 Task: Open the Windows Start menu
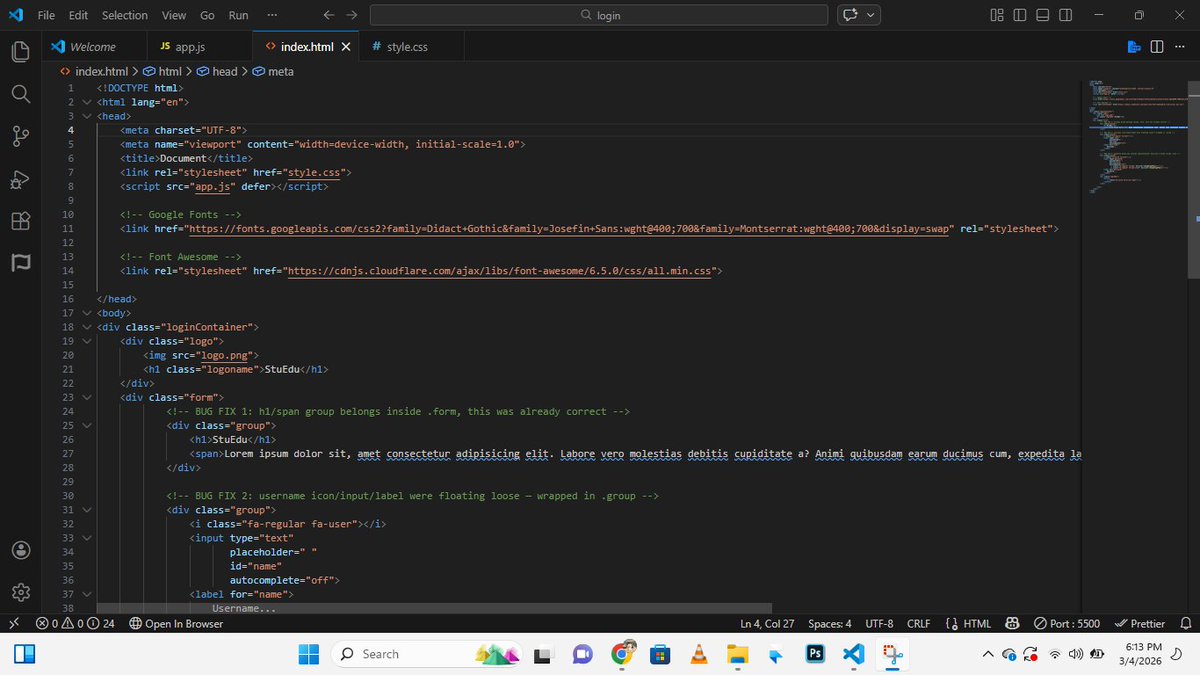click(x=309, y=654)
